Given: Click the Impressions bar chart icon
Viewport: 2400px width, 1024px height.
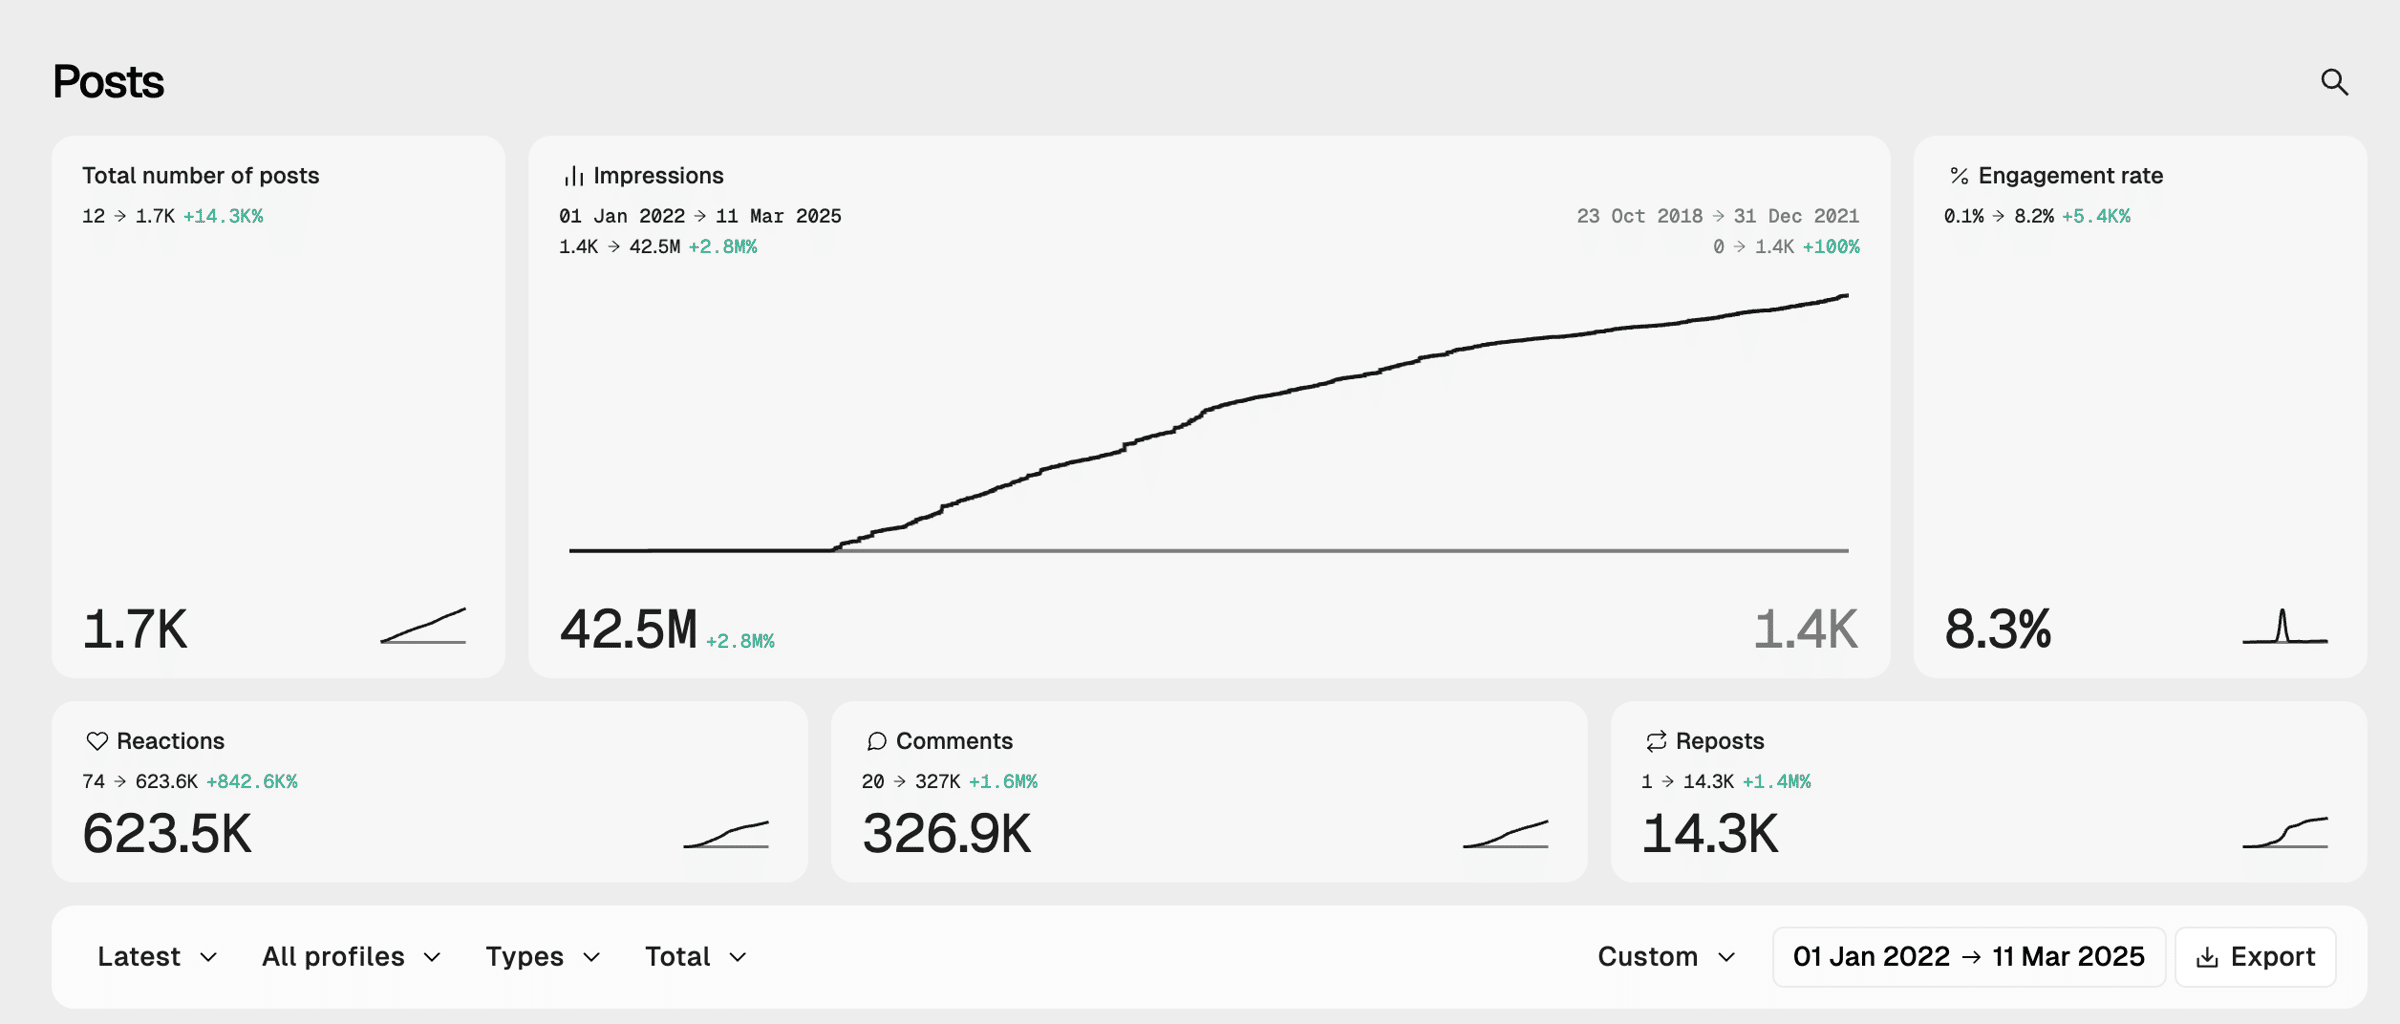Looking at the screenshot, I should point(574,176).
